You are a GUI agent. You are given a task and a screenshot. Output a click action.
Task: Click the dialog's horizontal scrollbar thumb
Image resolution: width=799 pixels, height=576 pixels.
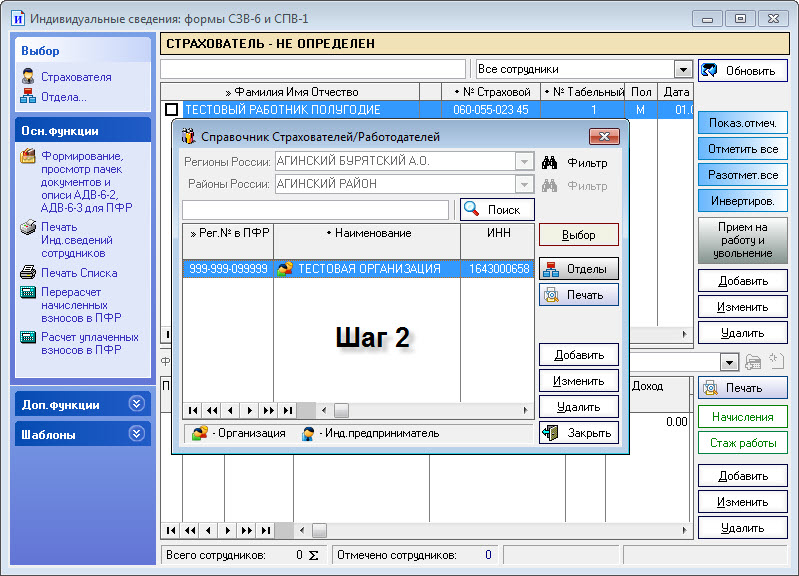(341, 410)
